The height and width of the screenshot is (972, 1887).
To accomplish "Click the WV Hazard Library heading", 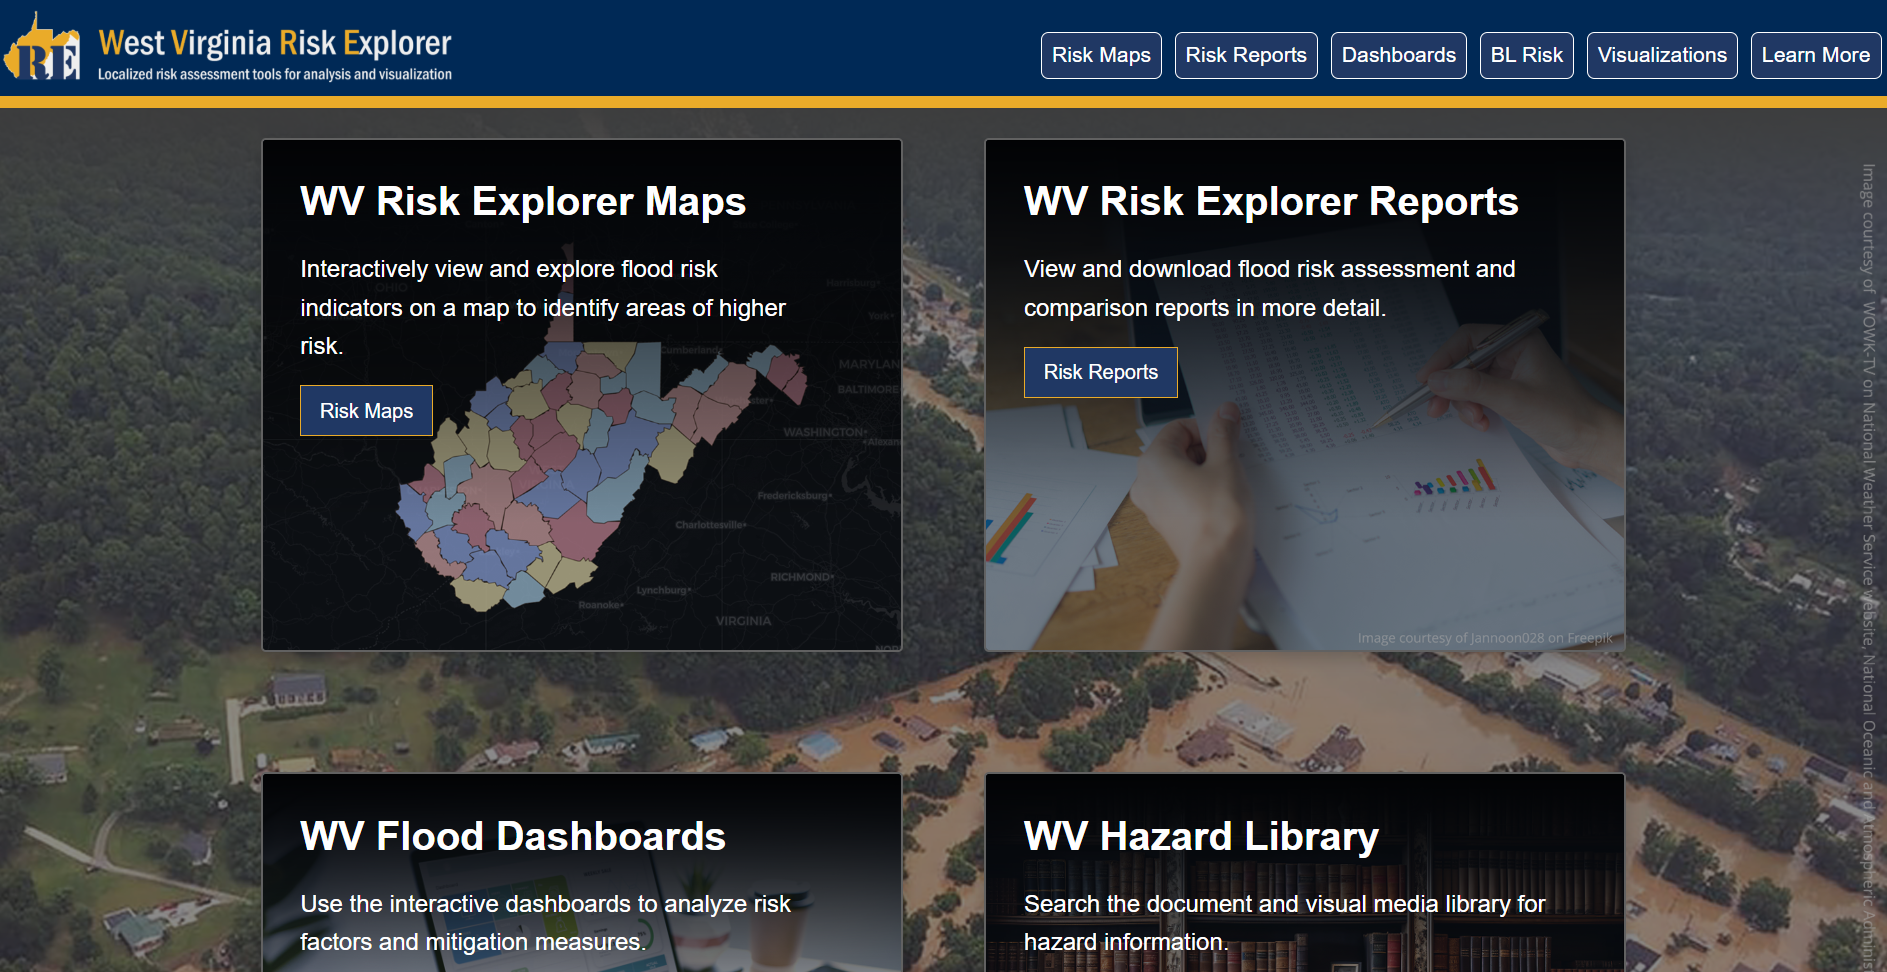I will (x=1201, y=836).
